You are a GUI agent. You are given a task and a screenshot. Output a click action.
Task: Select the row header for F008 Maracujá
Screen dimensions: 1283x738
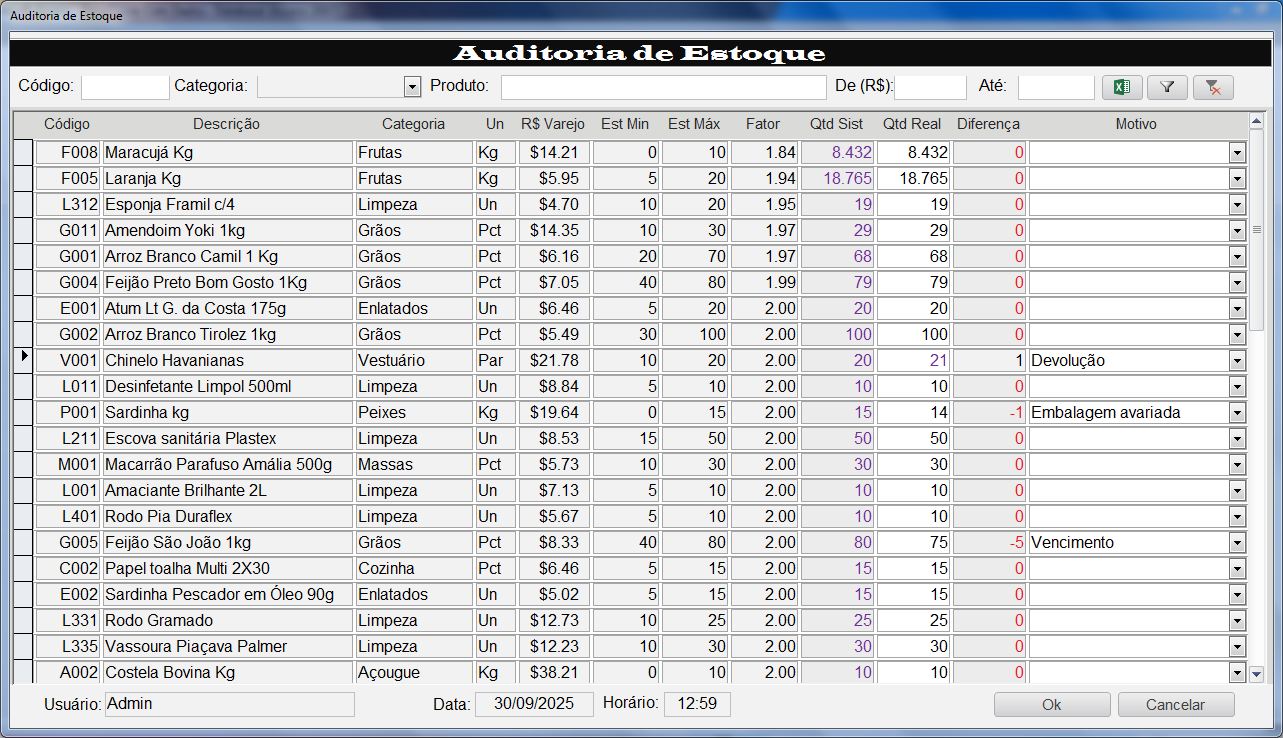24,153
